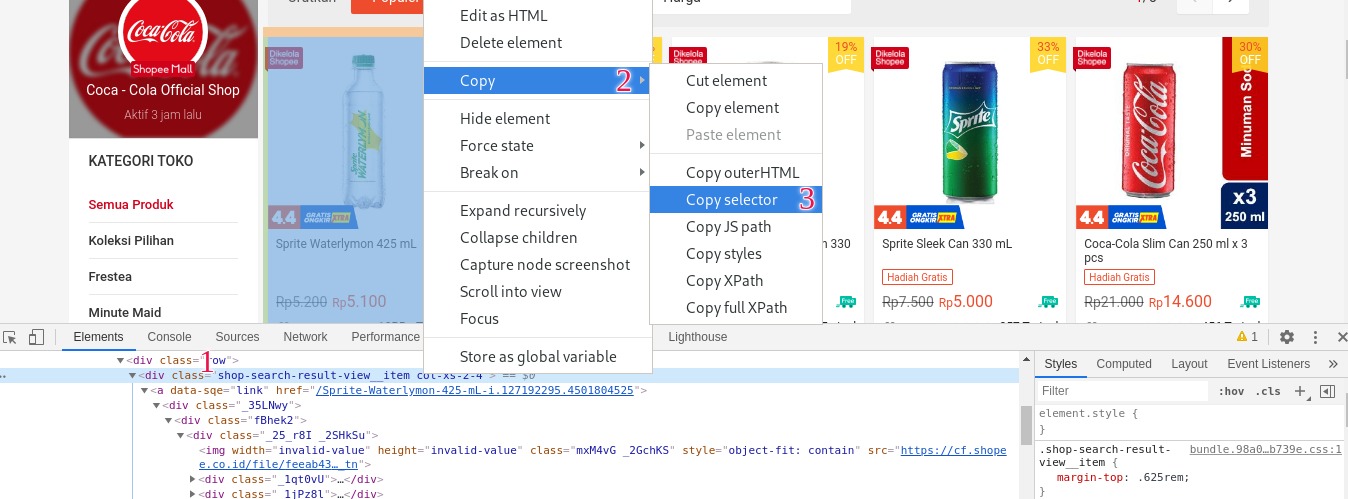This screenshot has height=499, width=1348.
Task: Show more Styles pane tabs chevron
Action: pyautogui.click(x=1333, y=364)
